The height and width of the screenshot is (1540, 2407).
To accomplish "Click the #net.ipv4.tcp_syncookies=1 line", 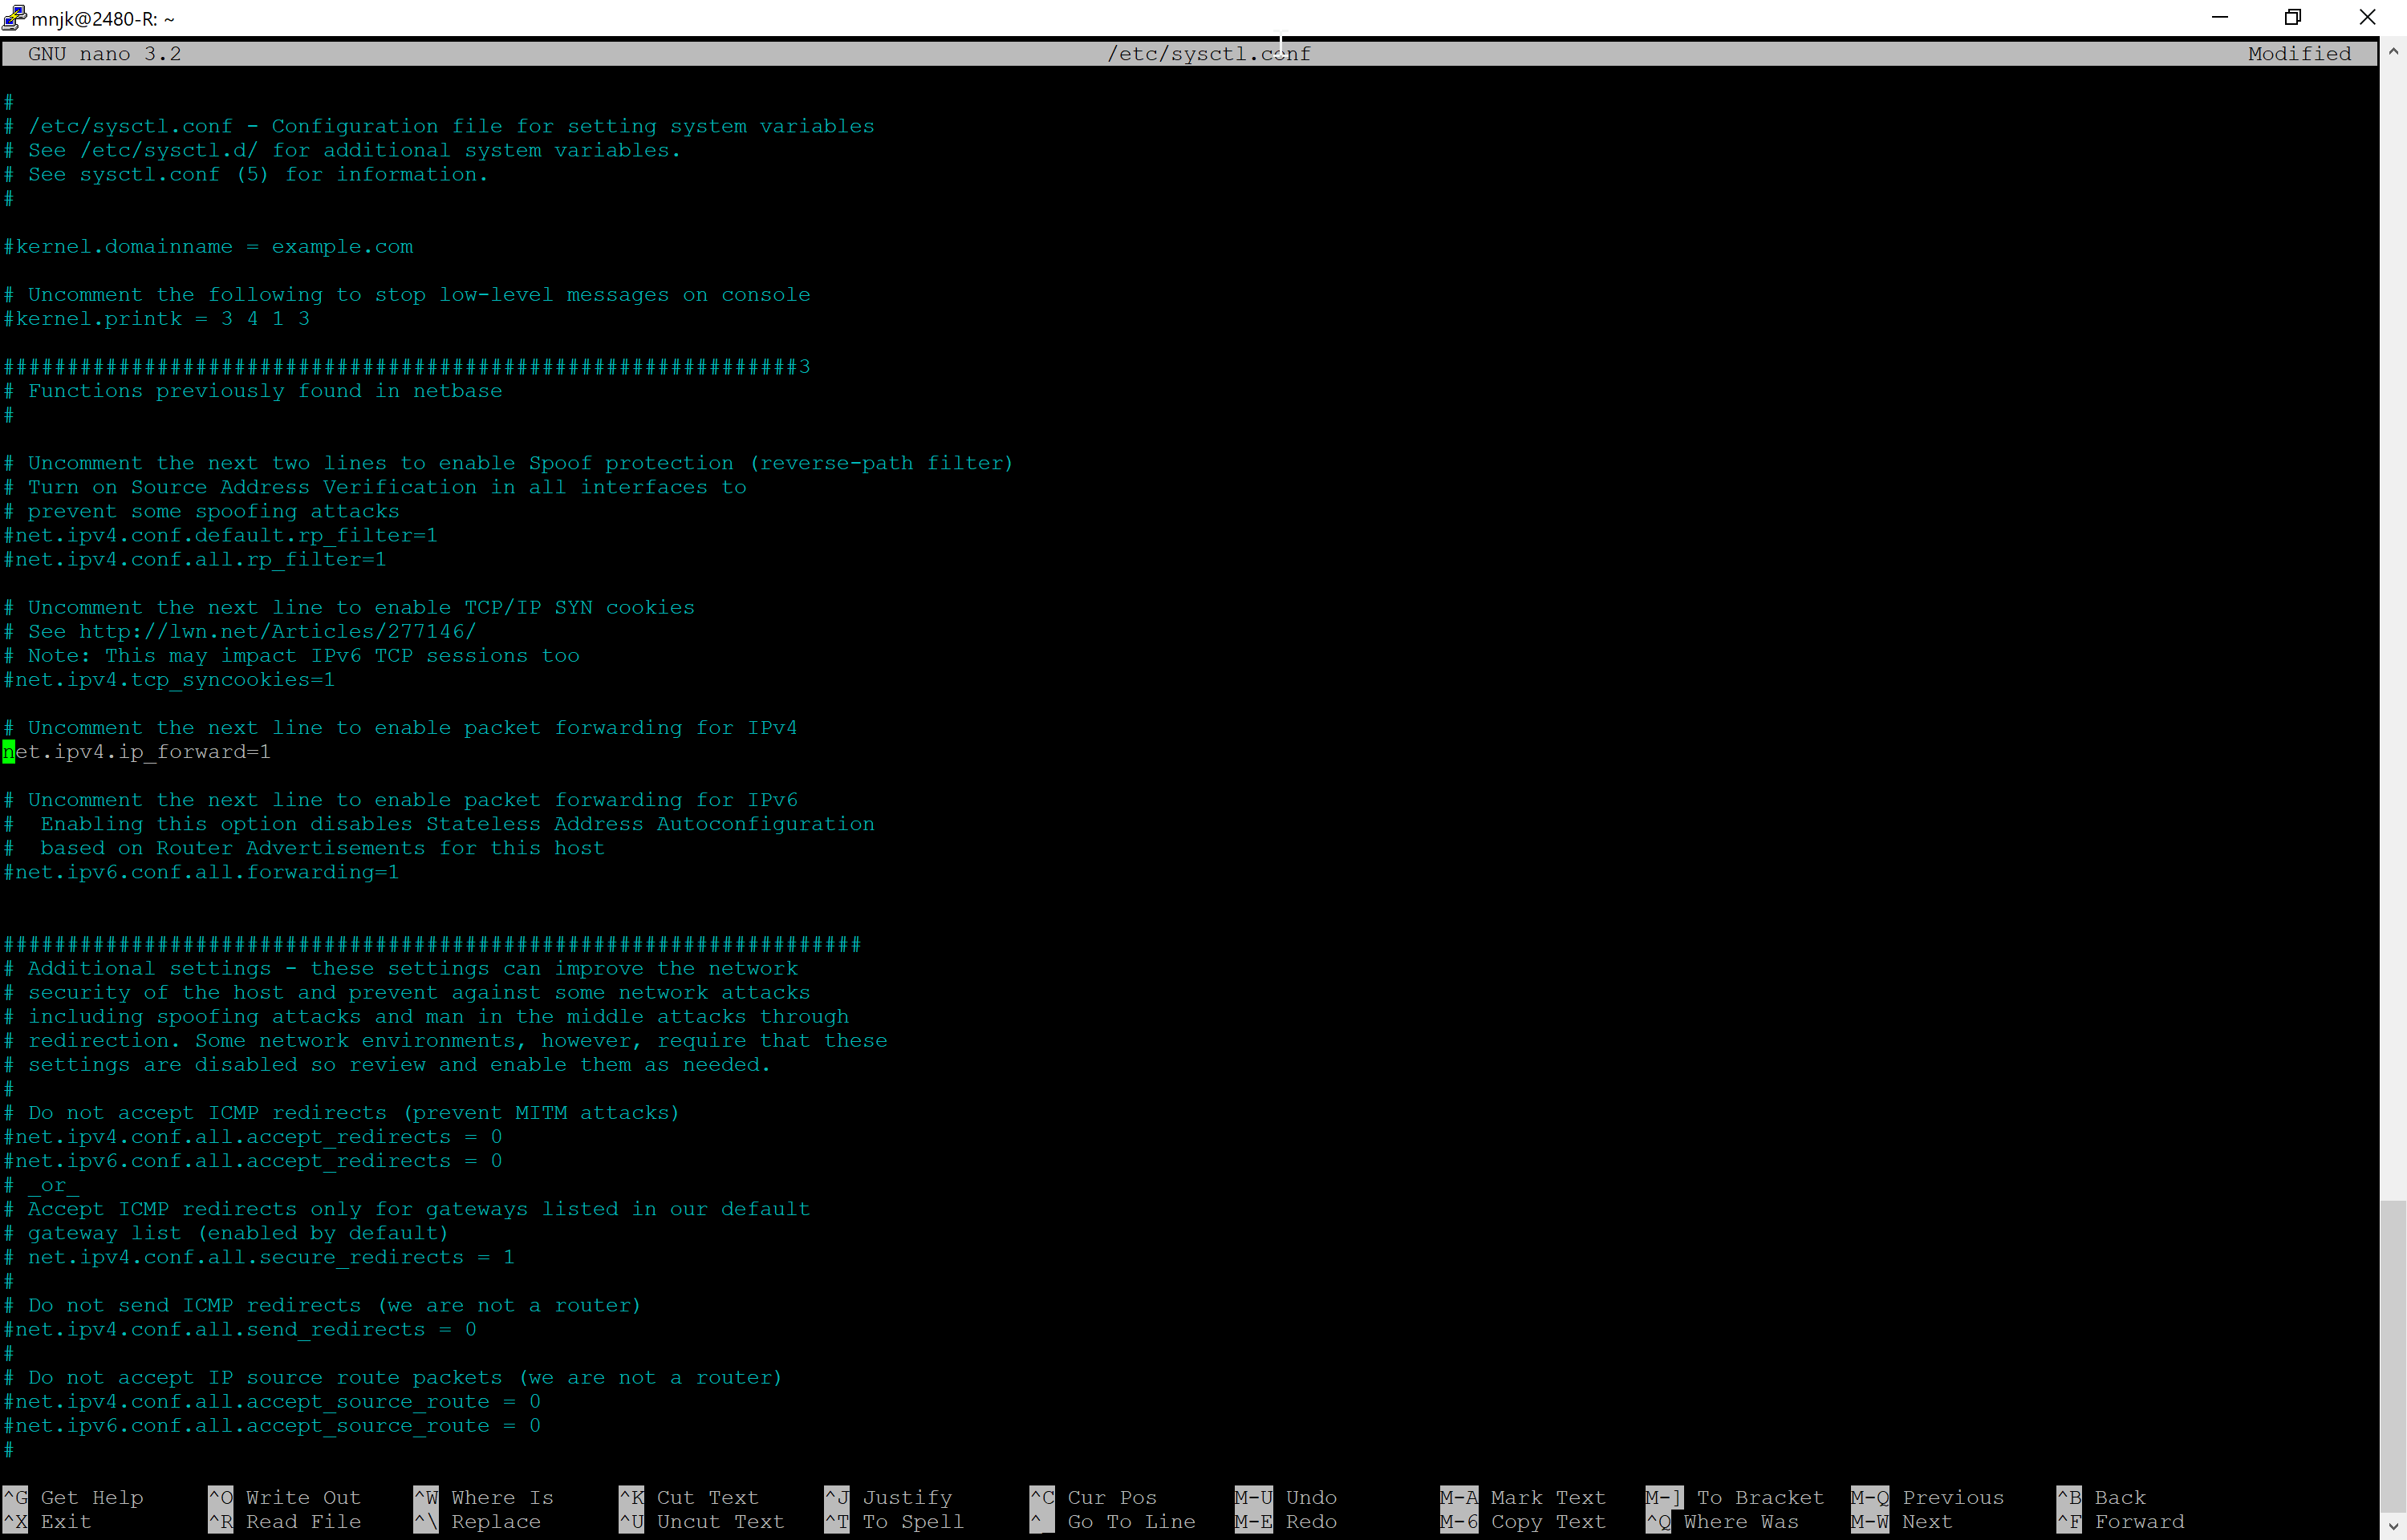I will [x=169, y=679].
